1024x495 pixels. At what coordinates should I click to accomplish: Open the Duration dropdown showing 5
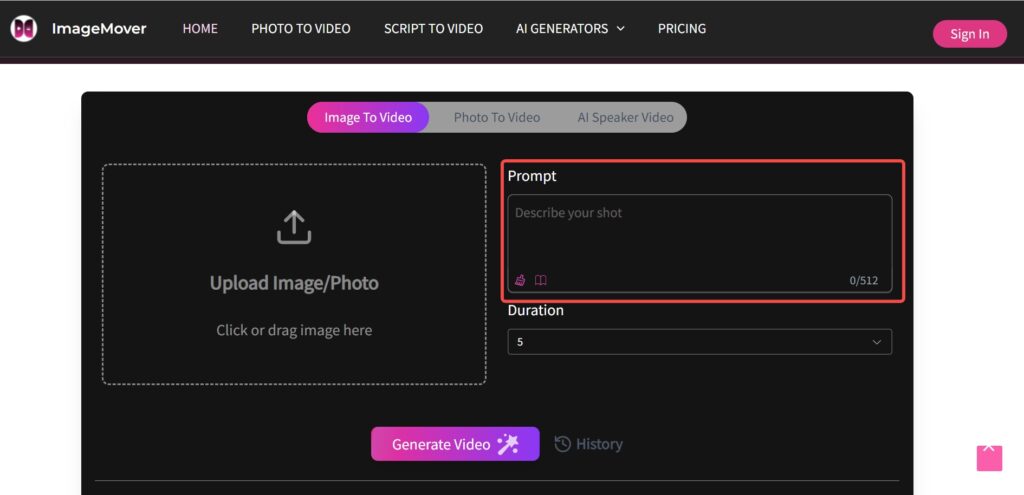click(699, 342)
